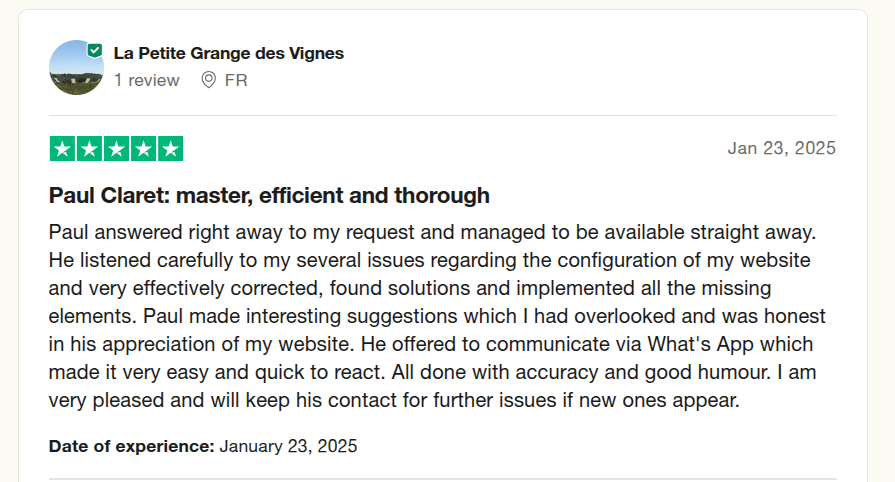Open the "Paul Claret: master, efficient and thorough" review
This screenshot has width=895, height=482.
point(269,195)
